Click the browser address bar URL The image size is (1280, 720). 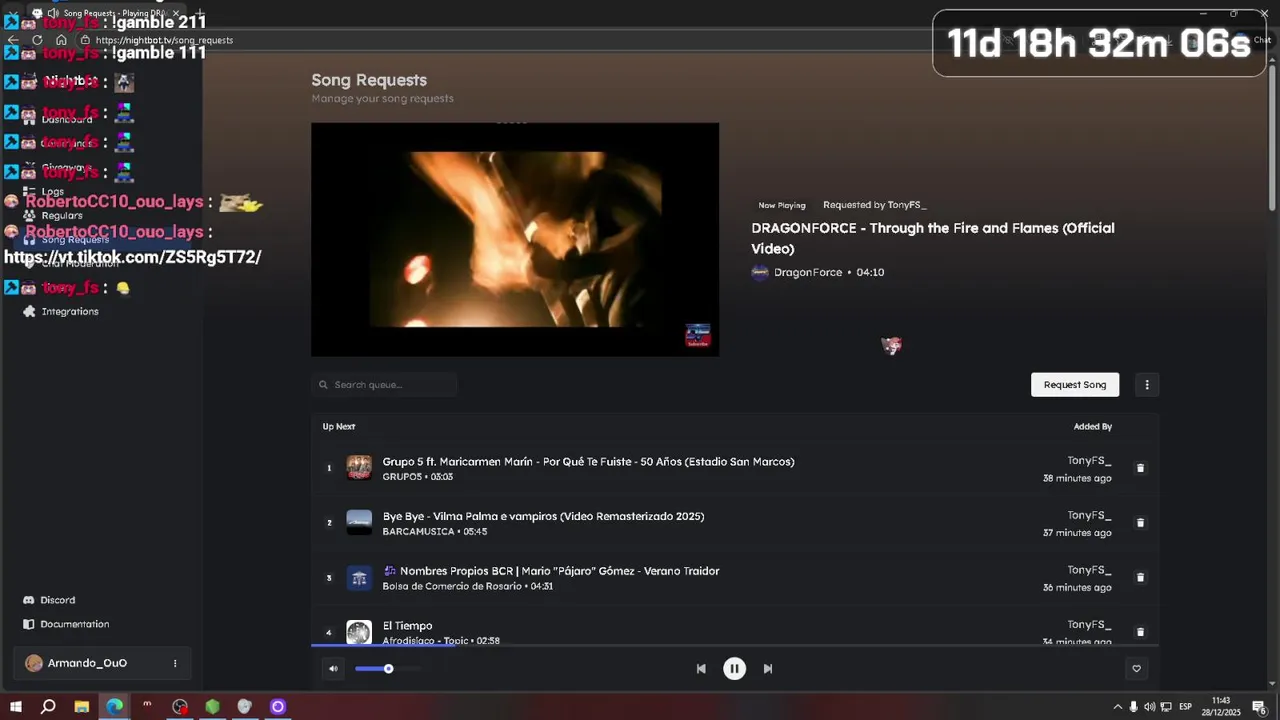(x=164, y=40)
